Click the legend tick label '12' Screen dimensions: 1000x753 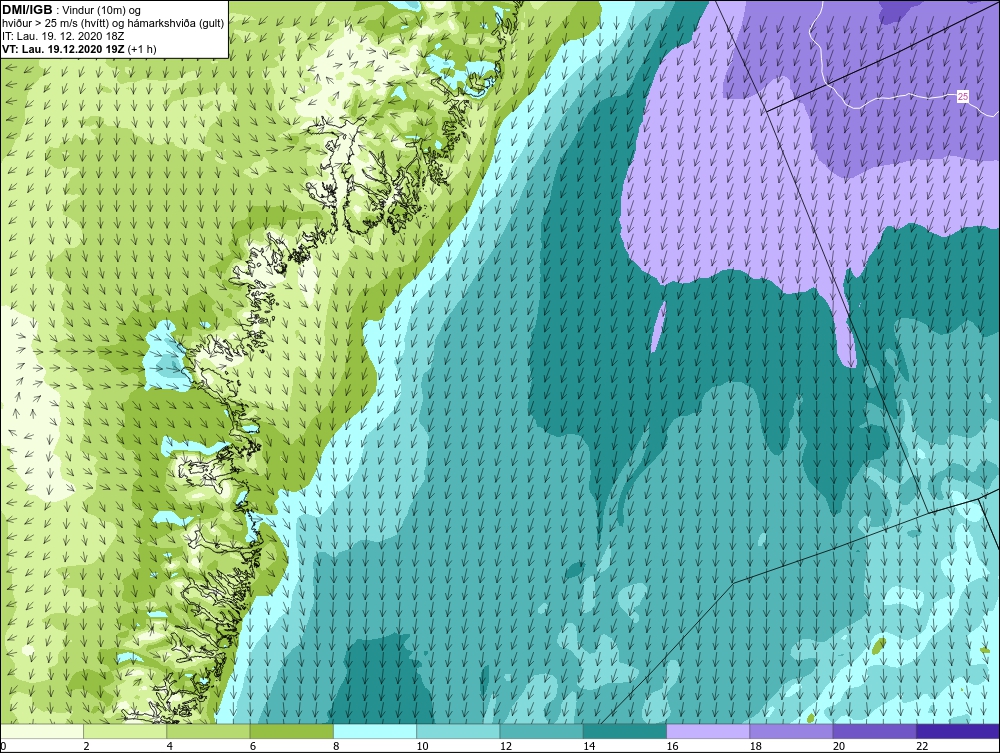point(506,747)
